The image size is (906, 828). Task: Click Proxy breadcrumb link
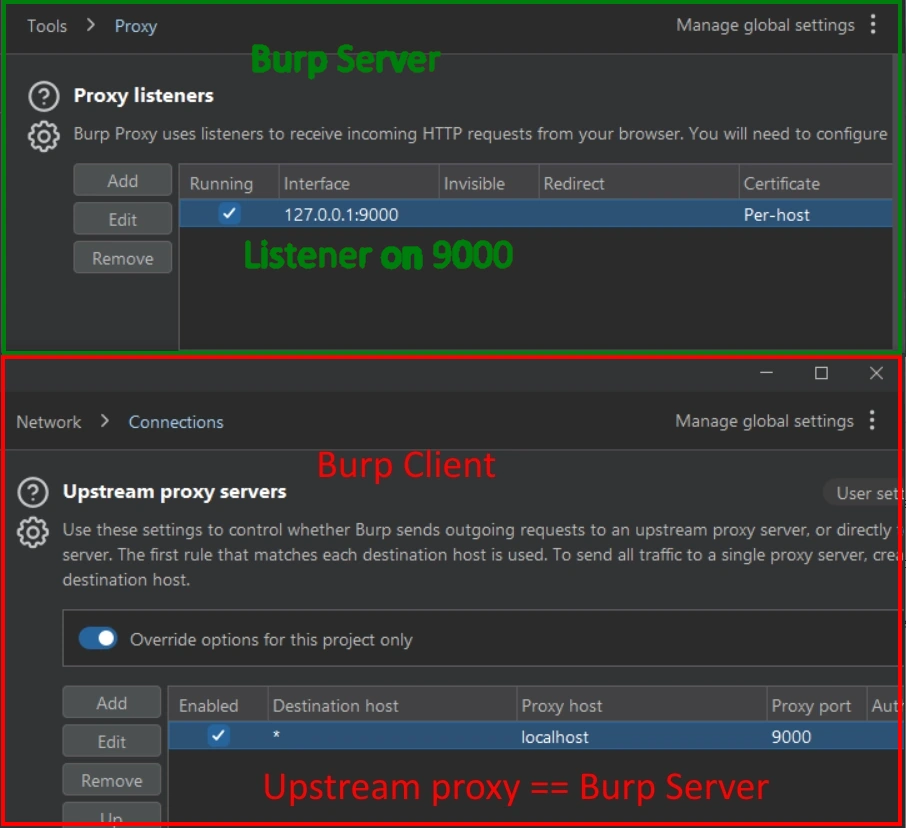136,26
